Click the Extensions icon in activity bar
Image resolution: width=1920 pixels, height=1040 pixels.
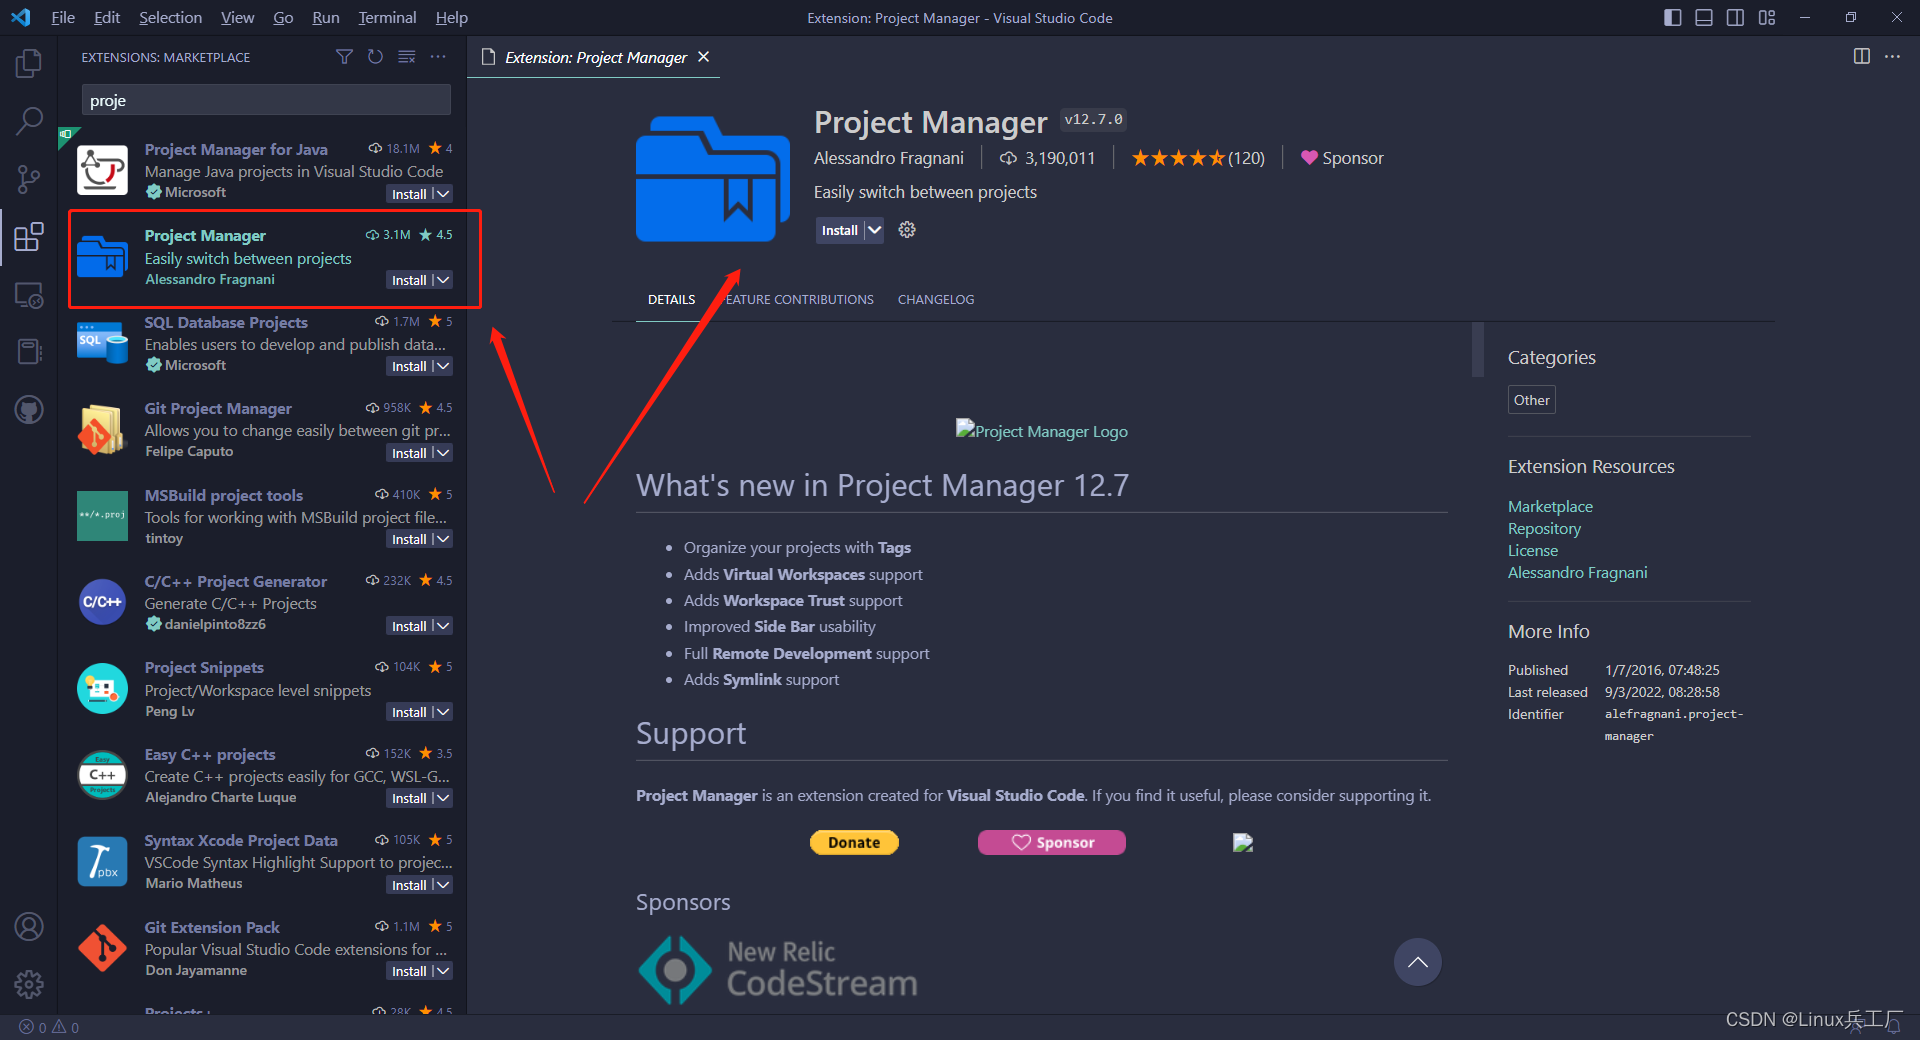pyautogui.click(x=29, y=237)
